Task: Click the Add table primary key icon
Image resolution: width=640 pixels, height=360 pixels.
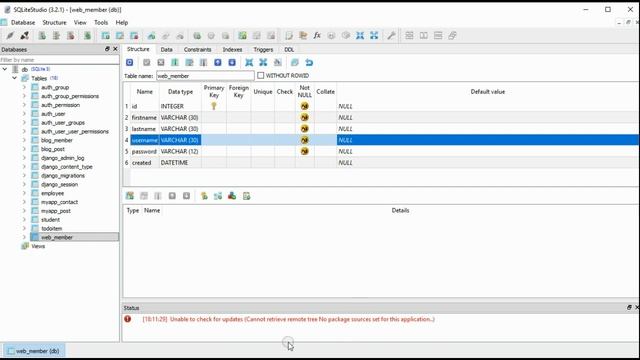Action: [204, 196]
